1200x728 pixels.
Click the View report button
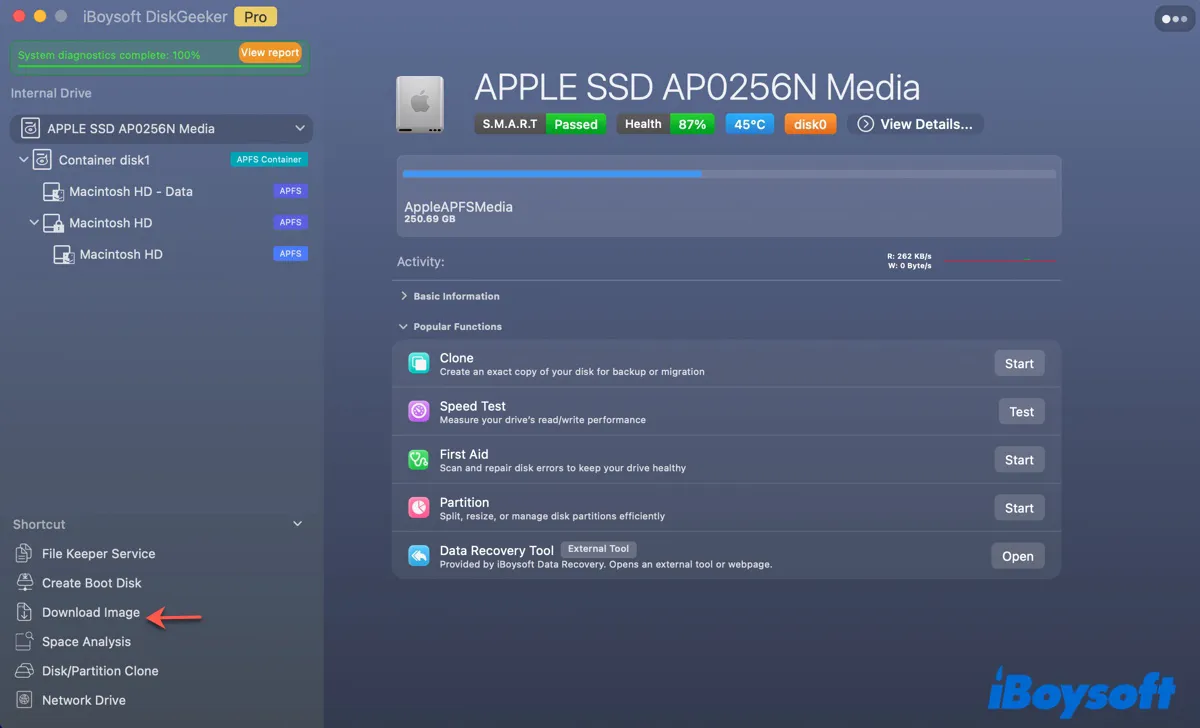click(270, 53)
